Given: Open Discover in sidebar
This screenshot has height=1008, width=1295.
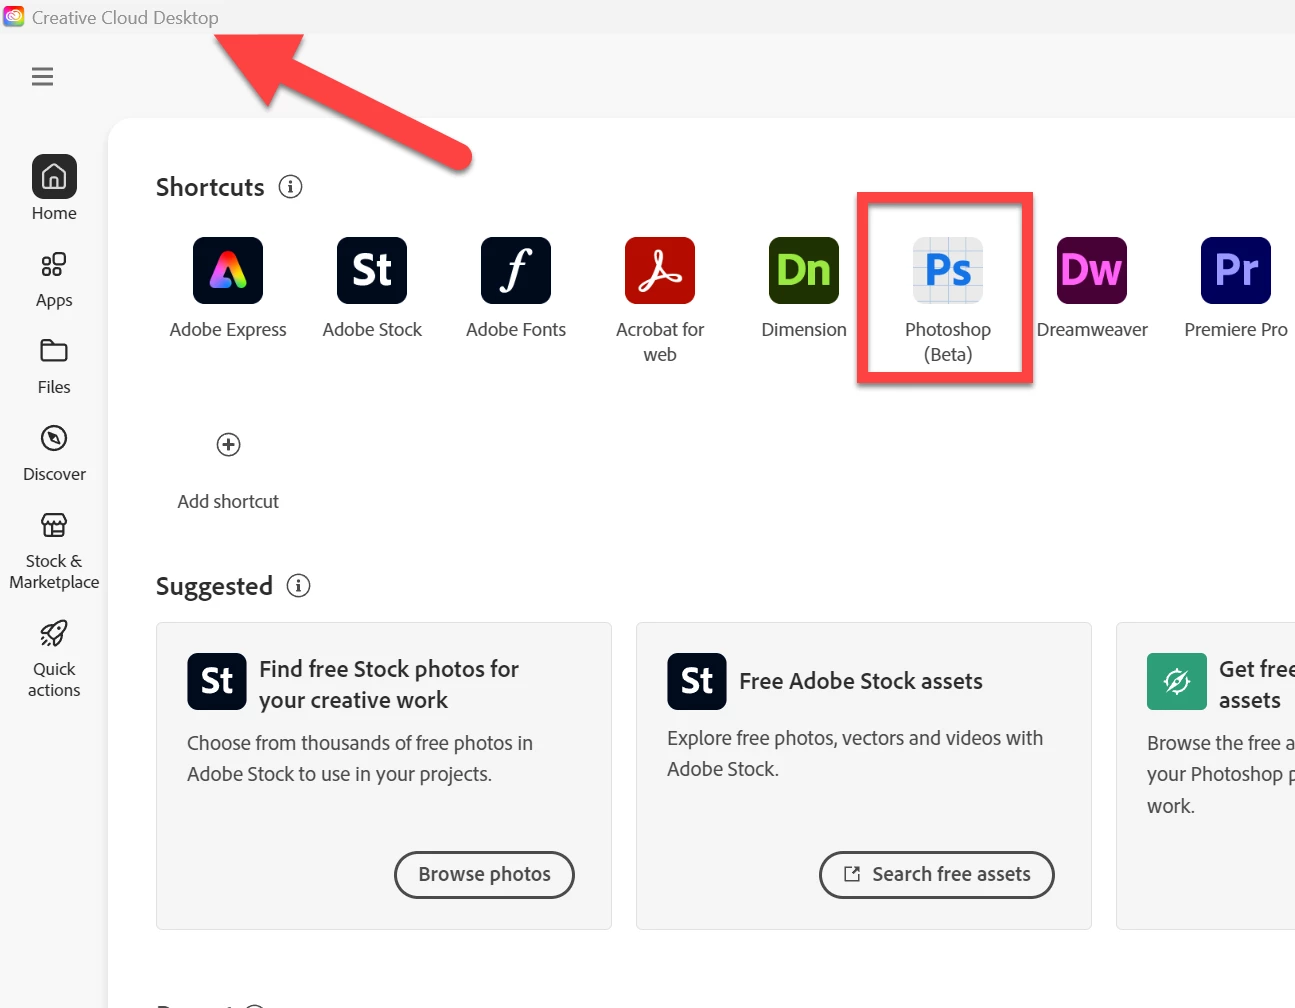Looking at the screenshot, I should click(x=54, y=453).
